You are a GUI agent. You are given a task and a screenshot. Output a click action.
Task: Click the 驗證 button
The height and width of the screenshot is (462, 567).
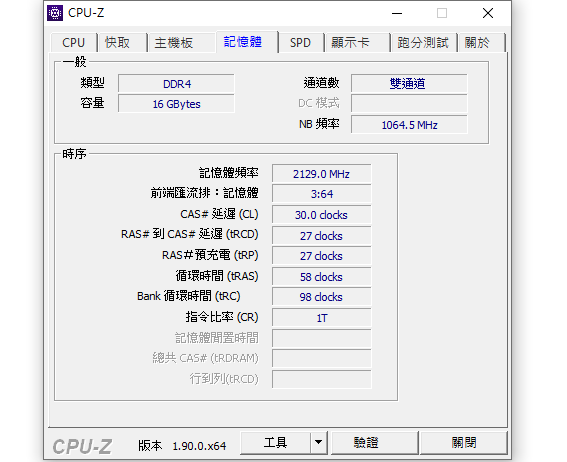tap(374, 442)
